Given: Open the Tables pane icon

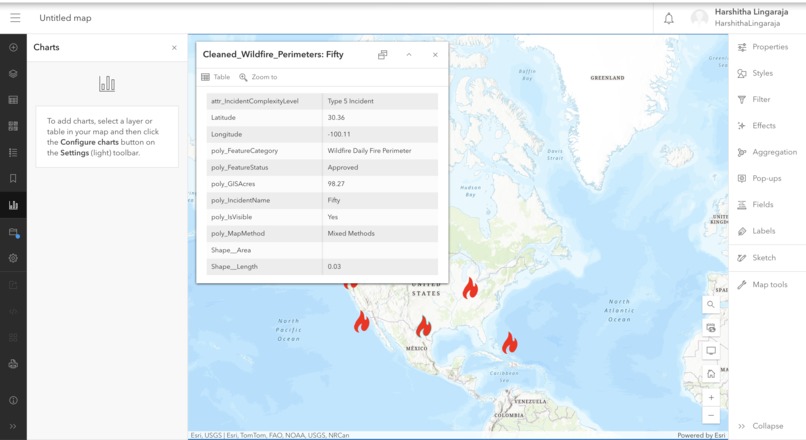Looking at the screenshot, I should point(13,100).
